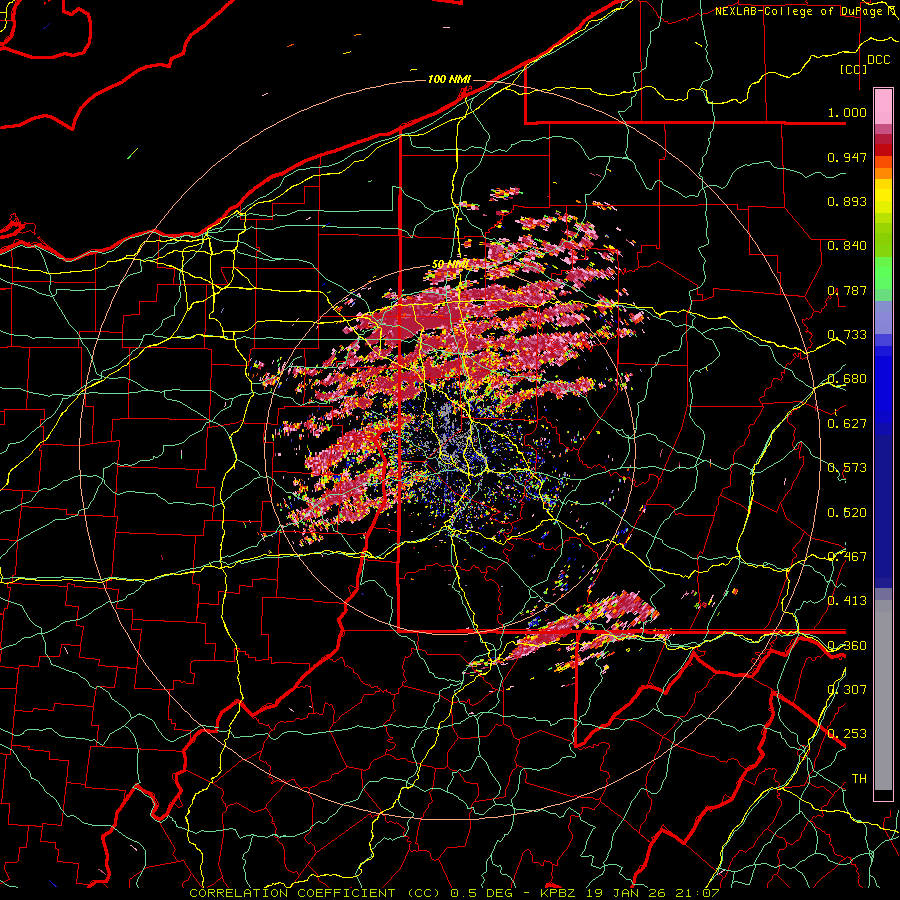Screen dimensions: 900x900
Task: Select the 50 NMI range ring label
Action: (450, 265)
